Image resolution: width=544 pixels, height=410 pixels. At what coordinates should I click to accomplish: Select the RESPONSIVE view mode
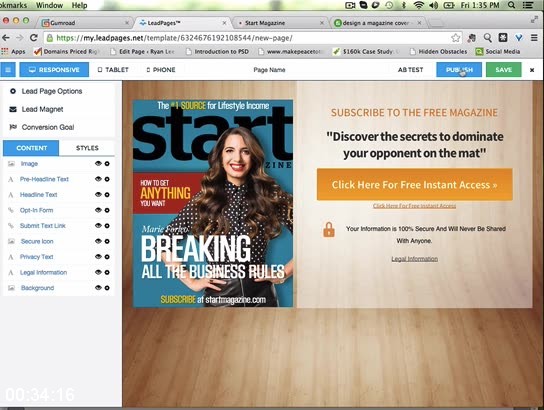coord(54,70)
